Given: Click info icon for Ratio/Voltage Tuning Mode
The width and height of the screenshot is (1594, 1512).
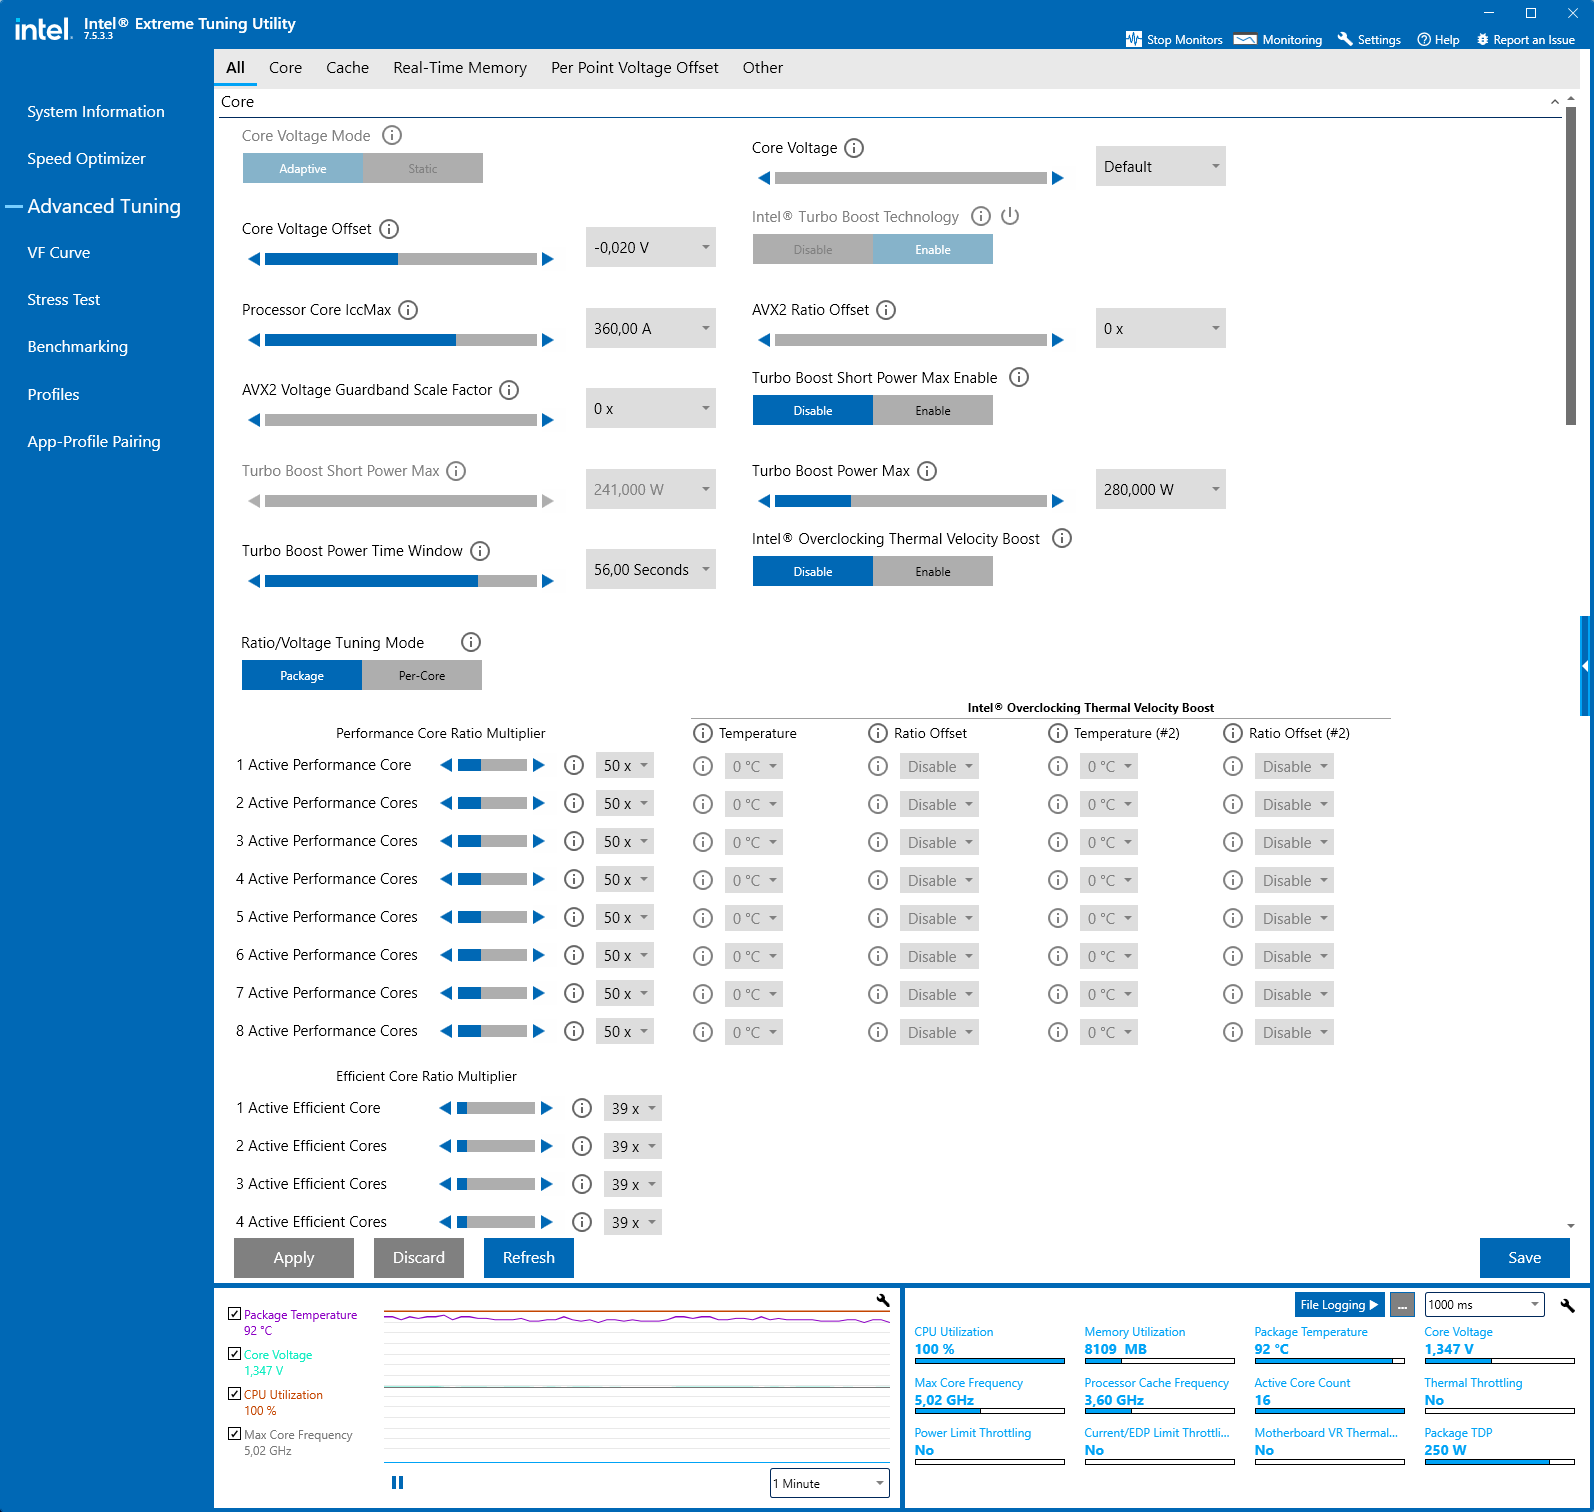Looking at the screenshot, I should [x=471, y=642].
